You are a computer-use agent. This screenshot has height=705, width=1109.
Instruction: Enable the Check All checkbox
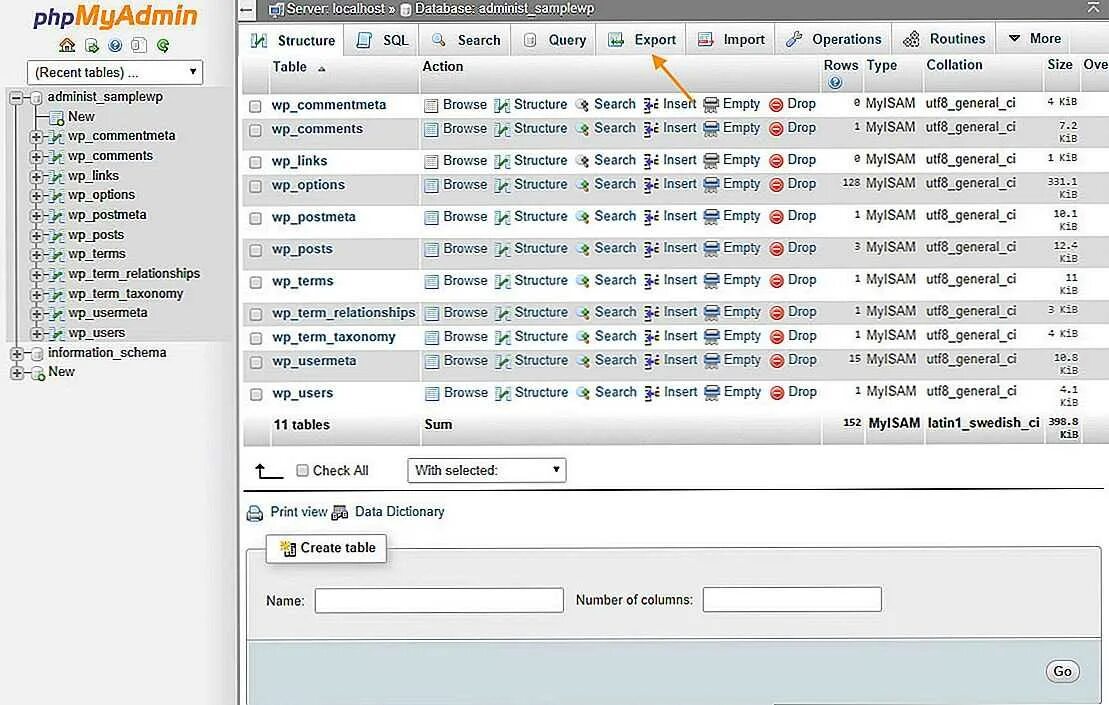pos(302,471)
